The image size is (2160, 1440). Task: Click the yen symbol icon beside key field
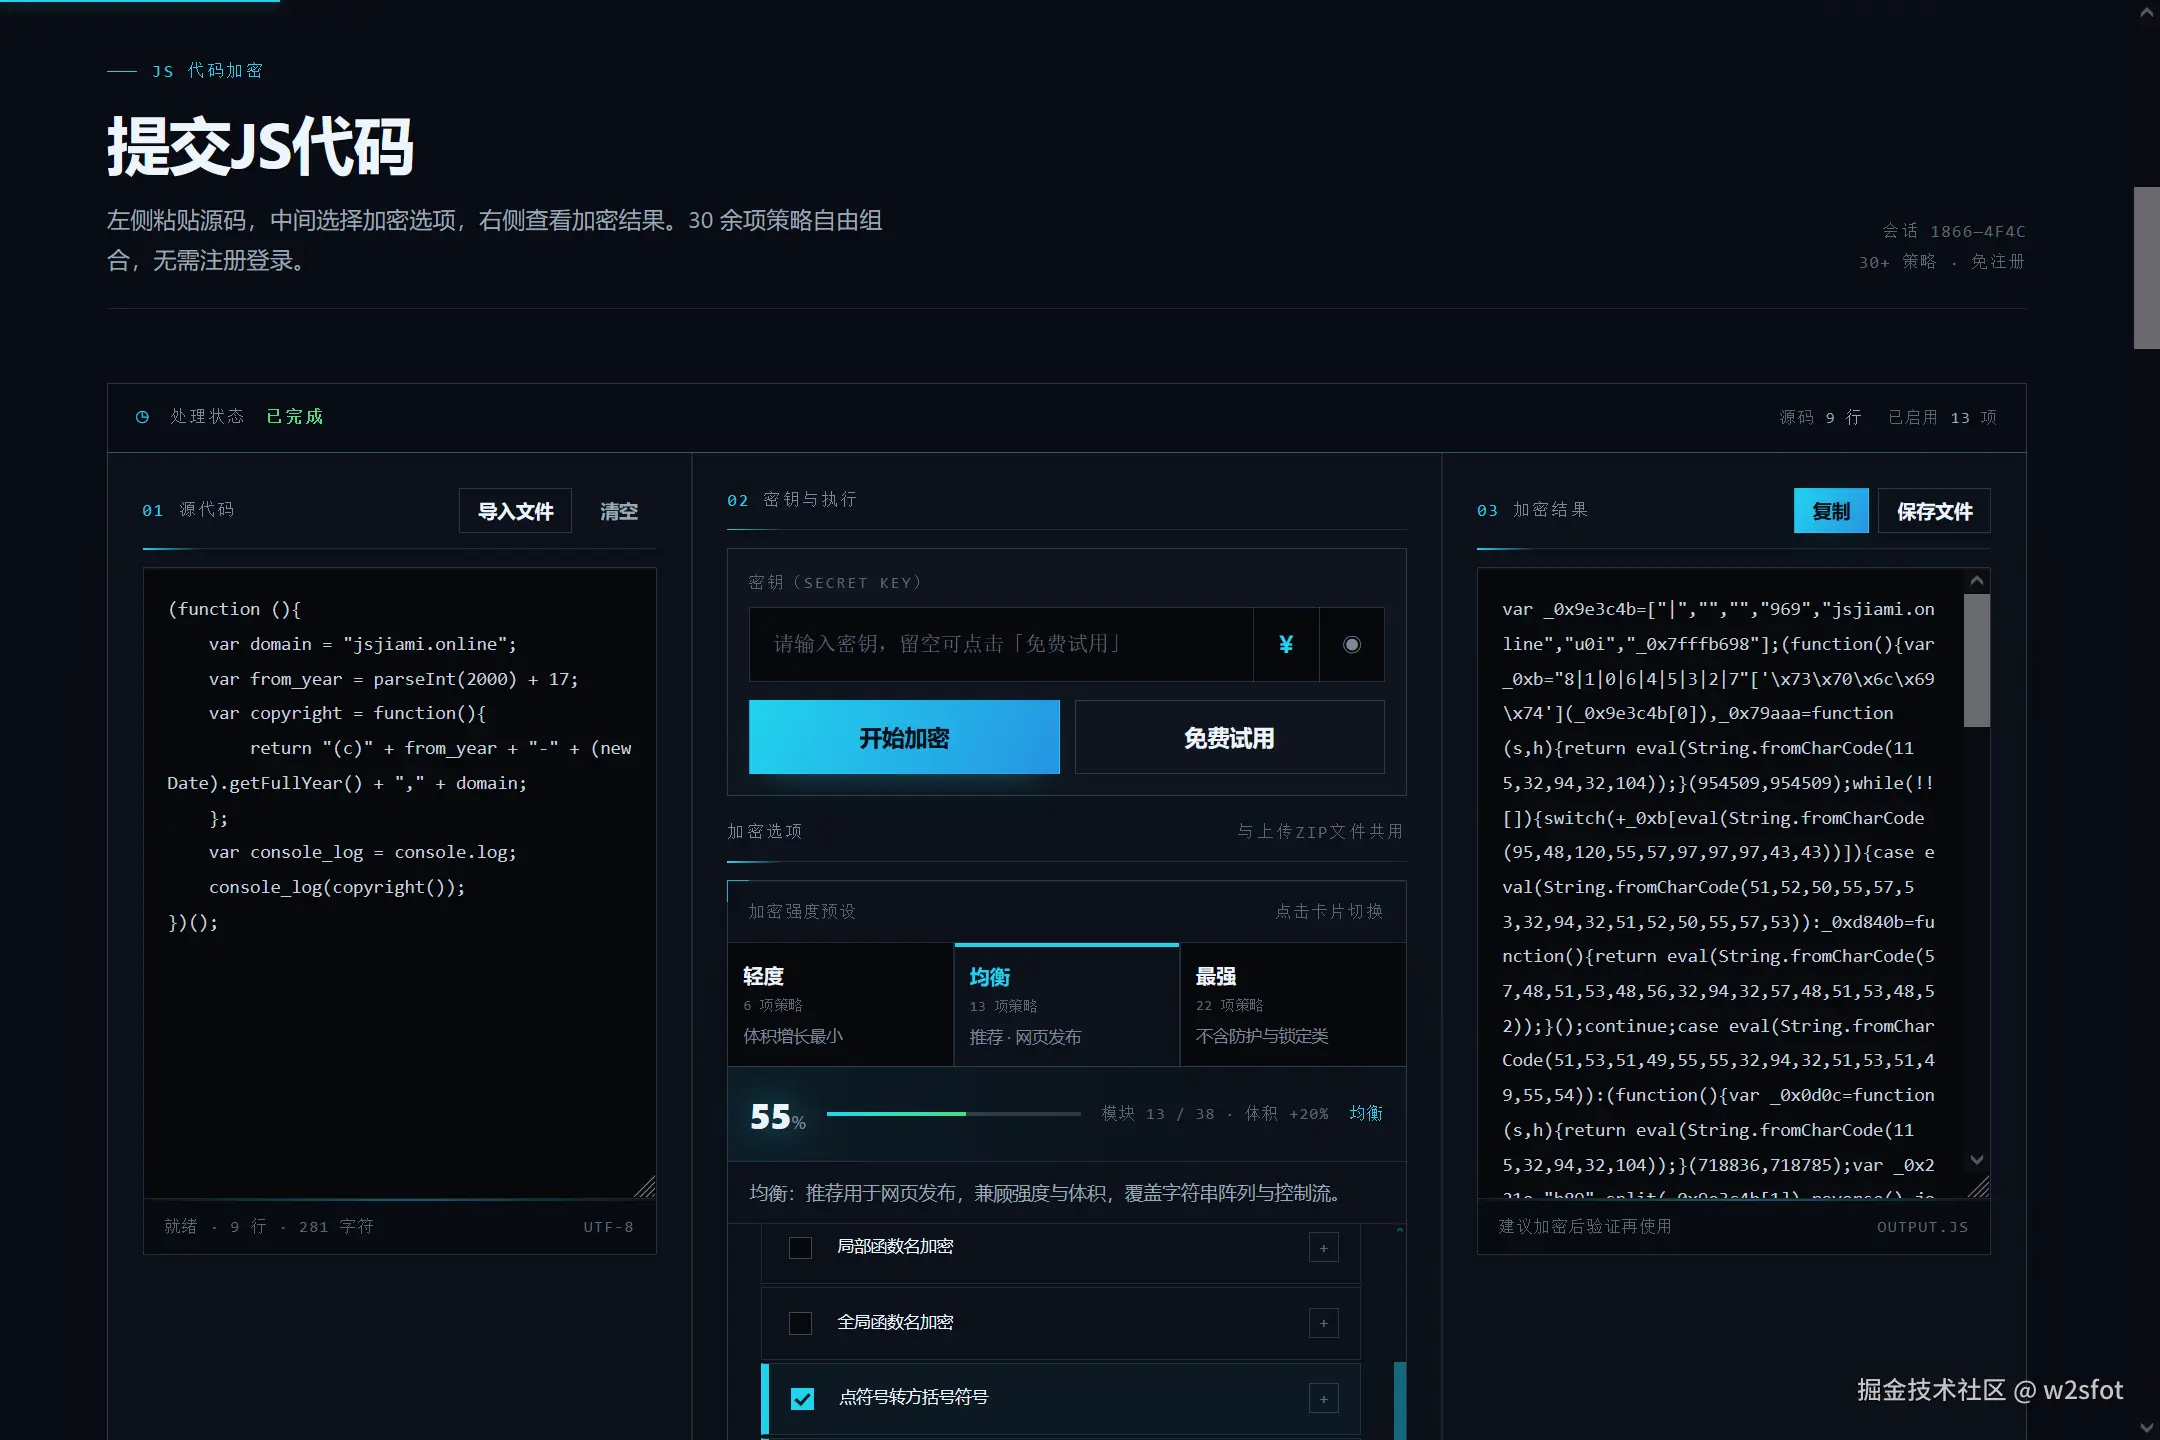1286,644
